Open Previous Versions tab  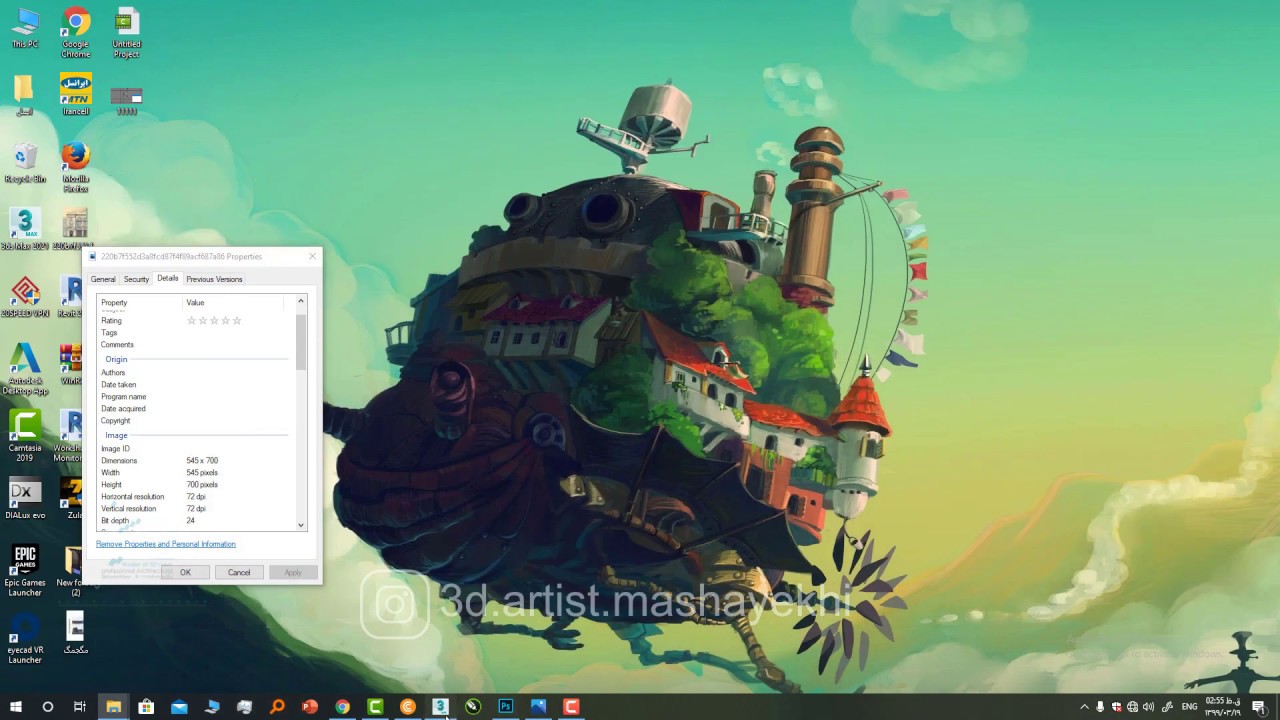(214, 279)
